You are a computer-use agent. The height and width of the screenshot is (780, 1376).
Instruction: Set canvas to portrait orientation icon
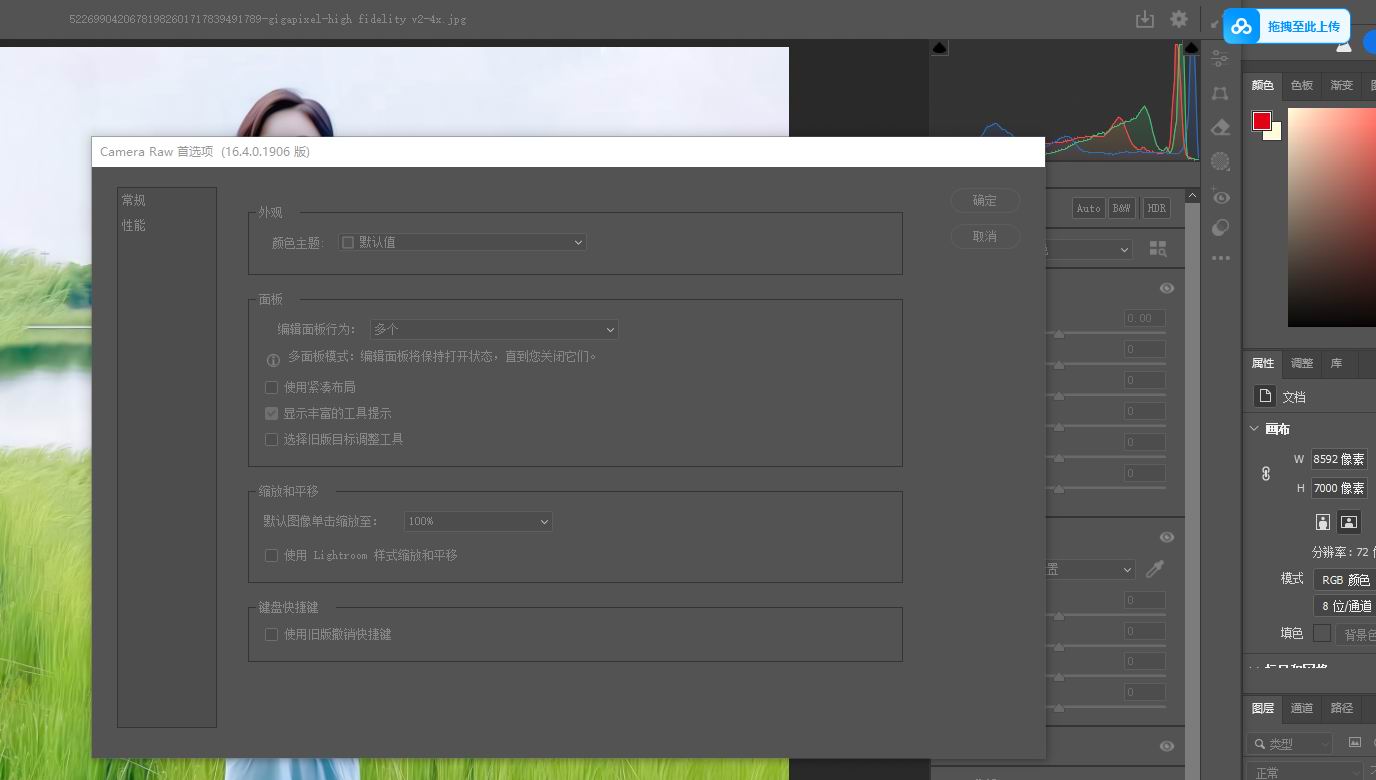tap(1323, 522)
